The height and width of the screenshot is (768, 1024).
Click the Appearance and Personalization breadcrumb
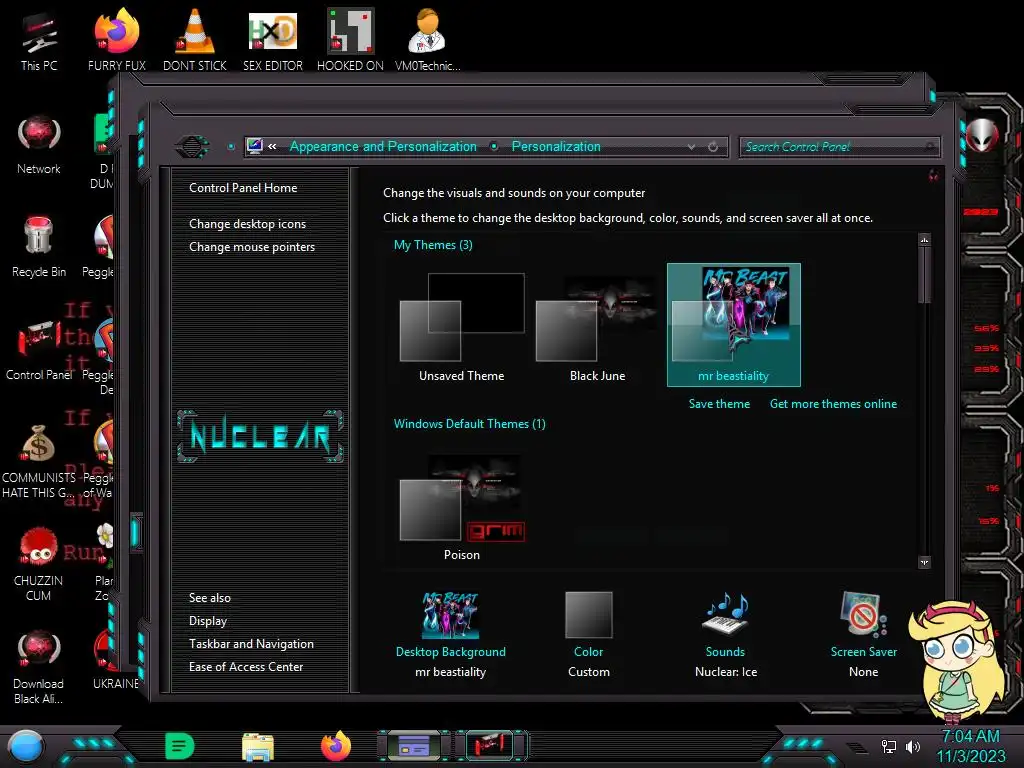(x=383, y=147)
